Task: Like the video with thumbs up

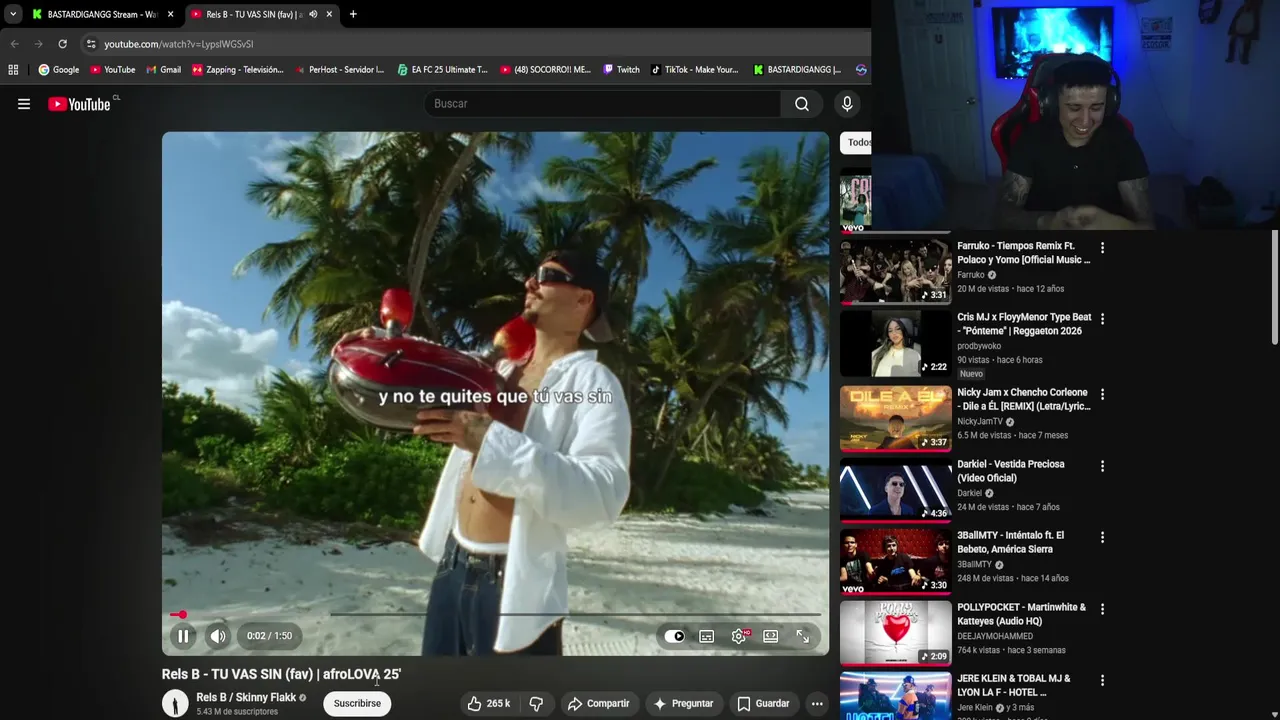Action: pyautogui.click(x=488, y=704)
